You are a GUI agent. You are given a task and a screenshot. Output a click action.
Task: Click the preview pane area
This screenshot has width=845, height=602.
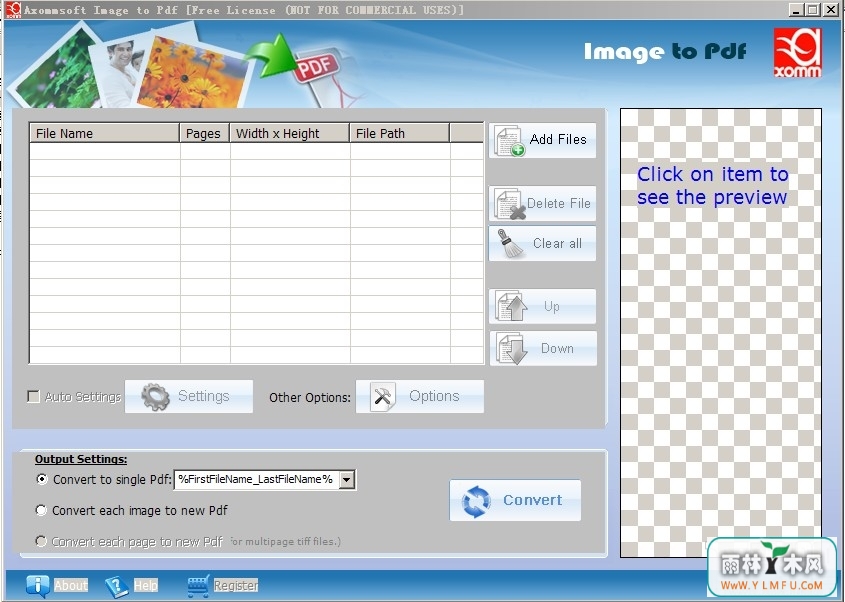pos(721,333)
